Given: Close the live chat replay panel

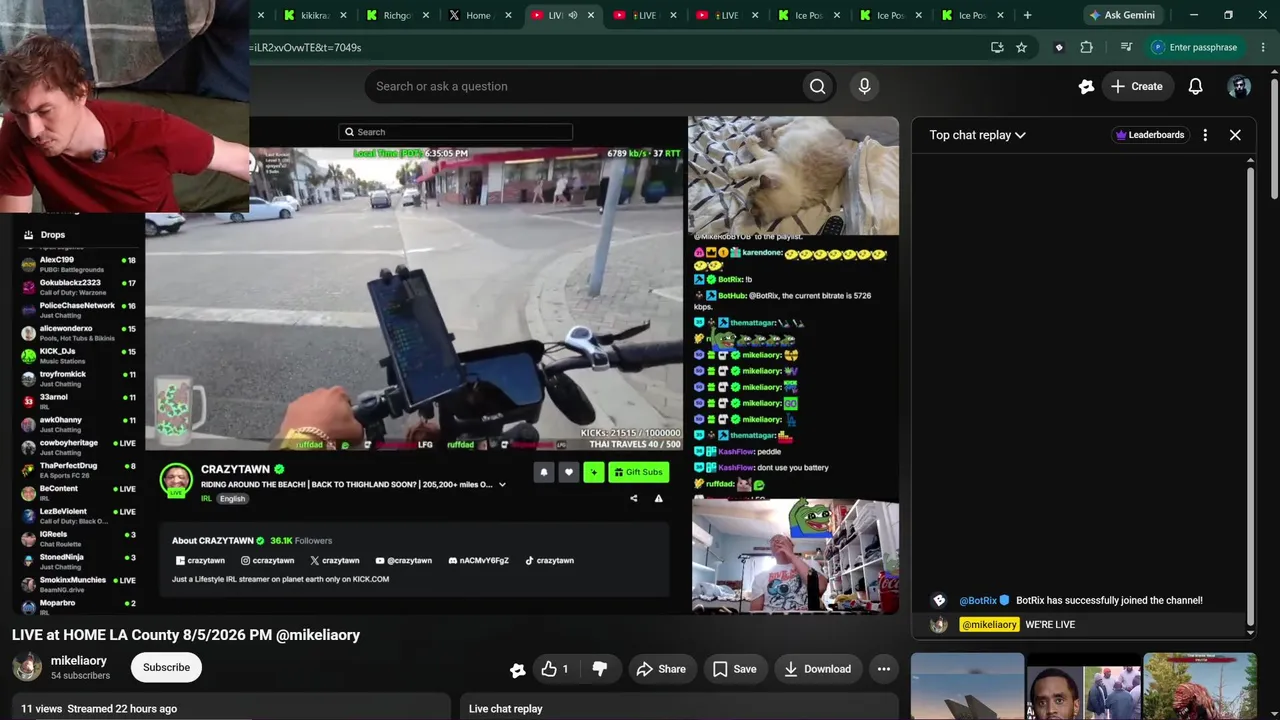Looking at the screenshot, I should tap(1235, 135).
